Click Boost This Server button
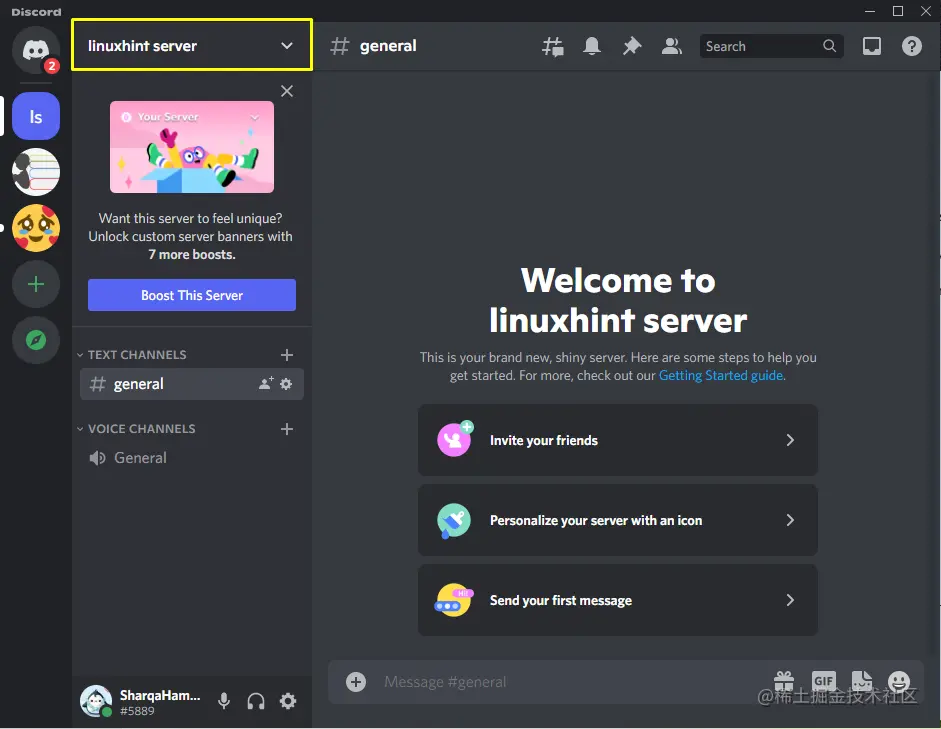Image resolution: width=941 pixels, height=729 pixels. click(x=192, y=295)
